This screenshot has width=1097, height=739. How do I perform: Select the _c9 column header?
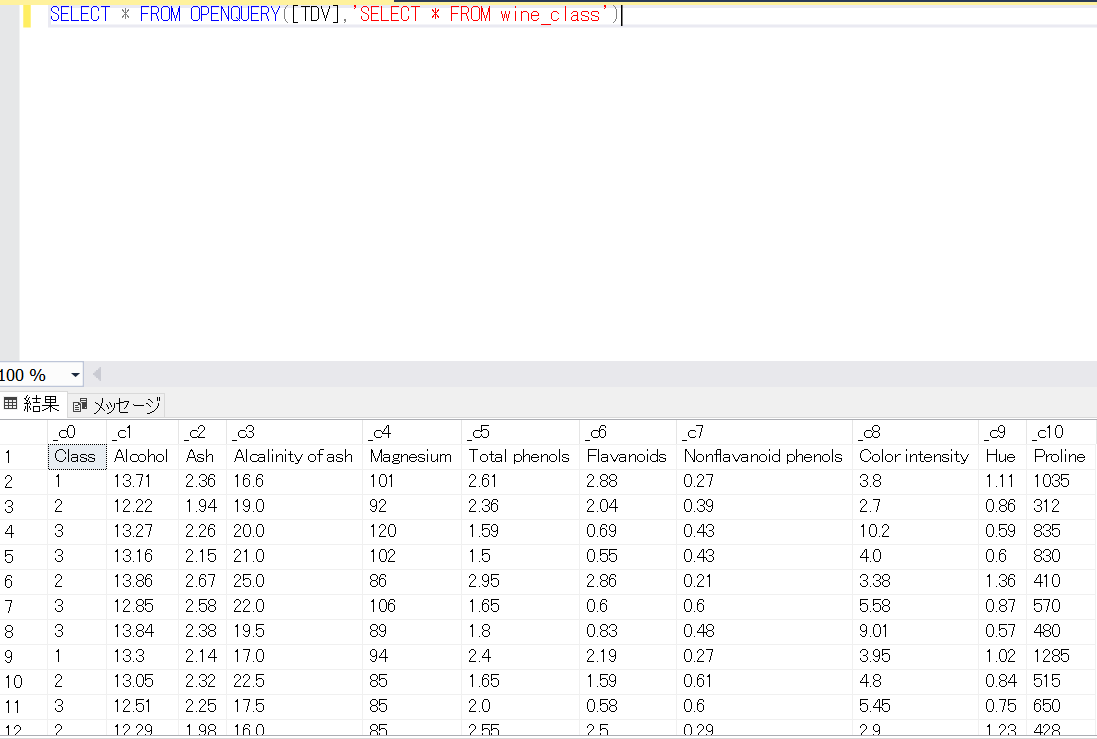tap(1003, 432)
